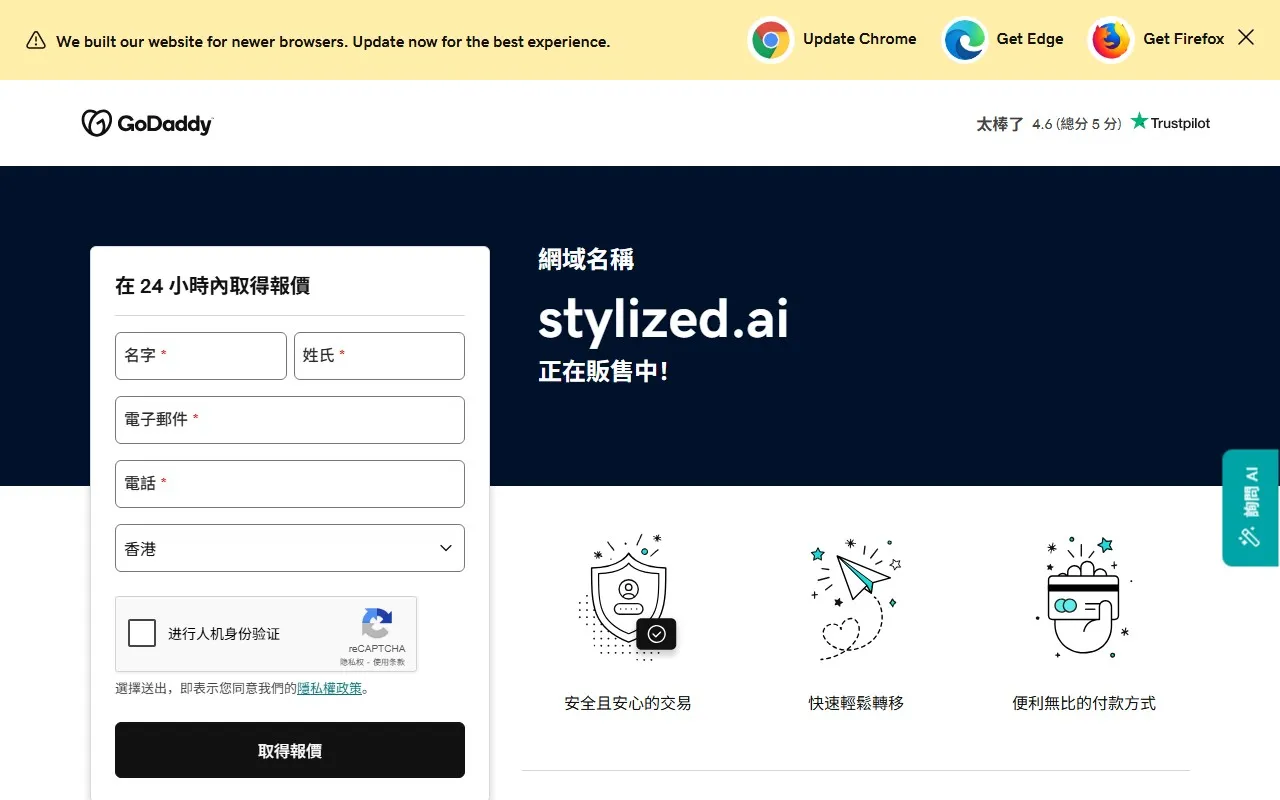The height and width of the screenshot is (800, 1280).
Task: Open the 詢問 AI side panel
Action: [x=1249, y=507]
